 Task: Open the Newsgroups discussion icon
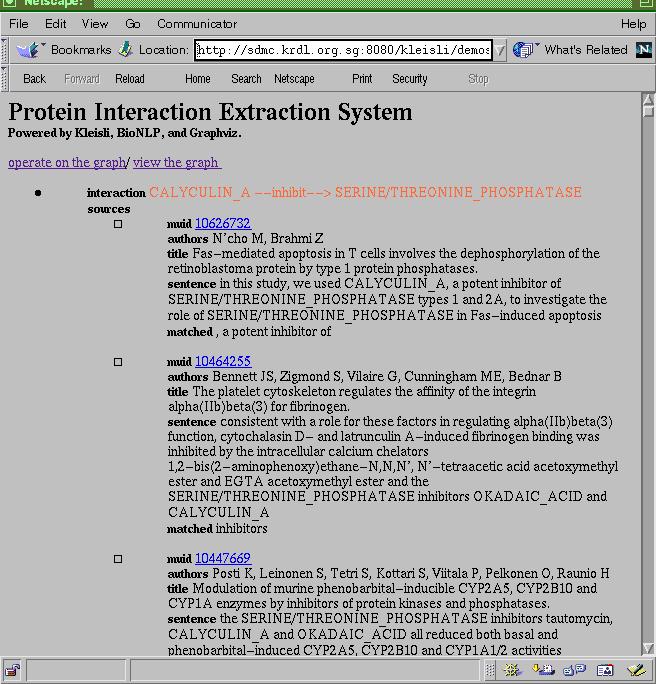point(574,670)
